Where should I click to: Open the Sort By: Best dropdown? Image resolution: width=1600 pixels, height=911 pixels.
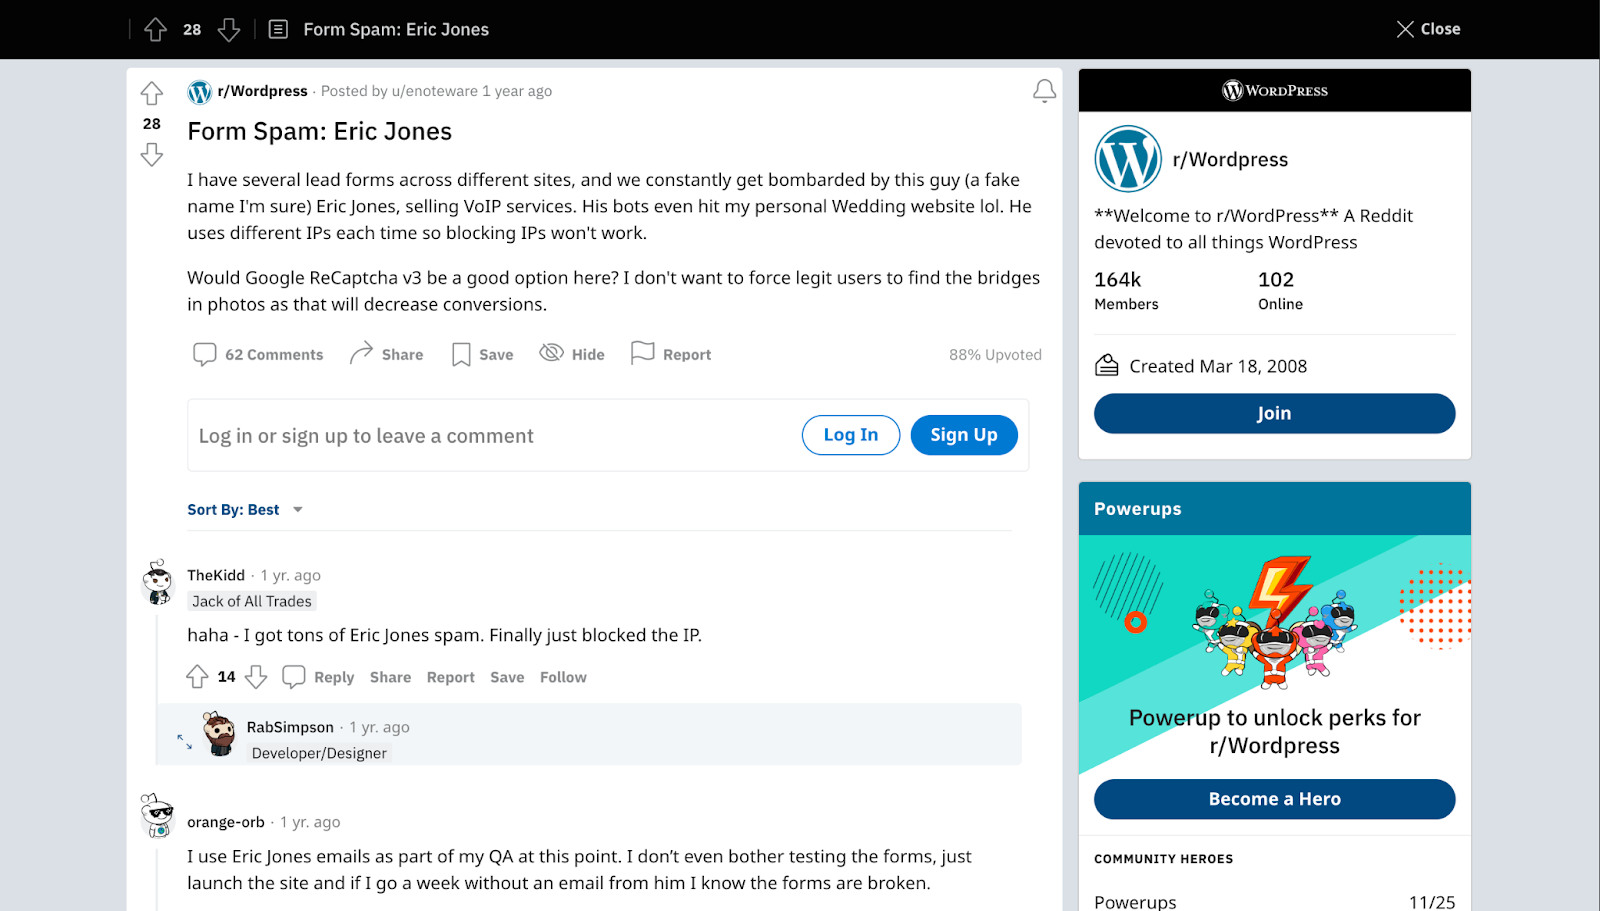(245, 510)
